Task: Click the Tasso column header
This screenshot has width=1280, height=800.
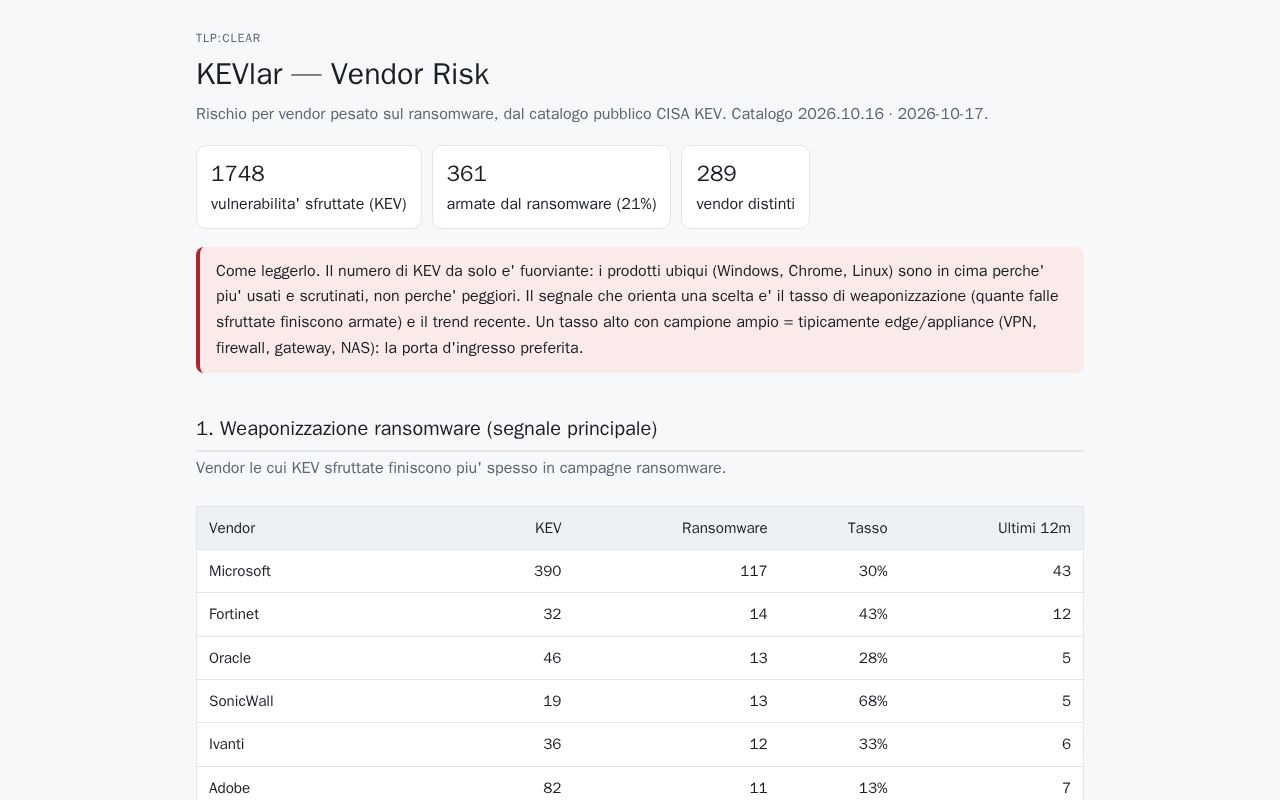Action: point(868,528)
